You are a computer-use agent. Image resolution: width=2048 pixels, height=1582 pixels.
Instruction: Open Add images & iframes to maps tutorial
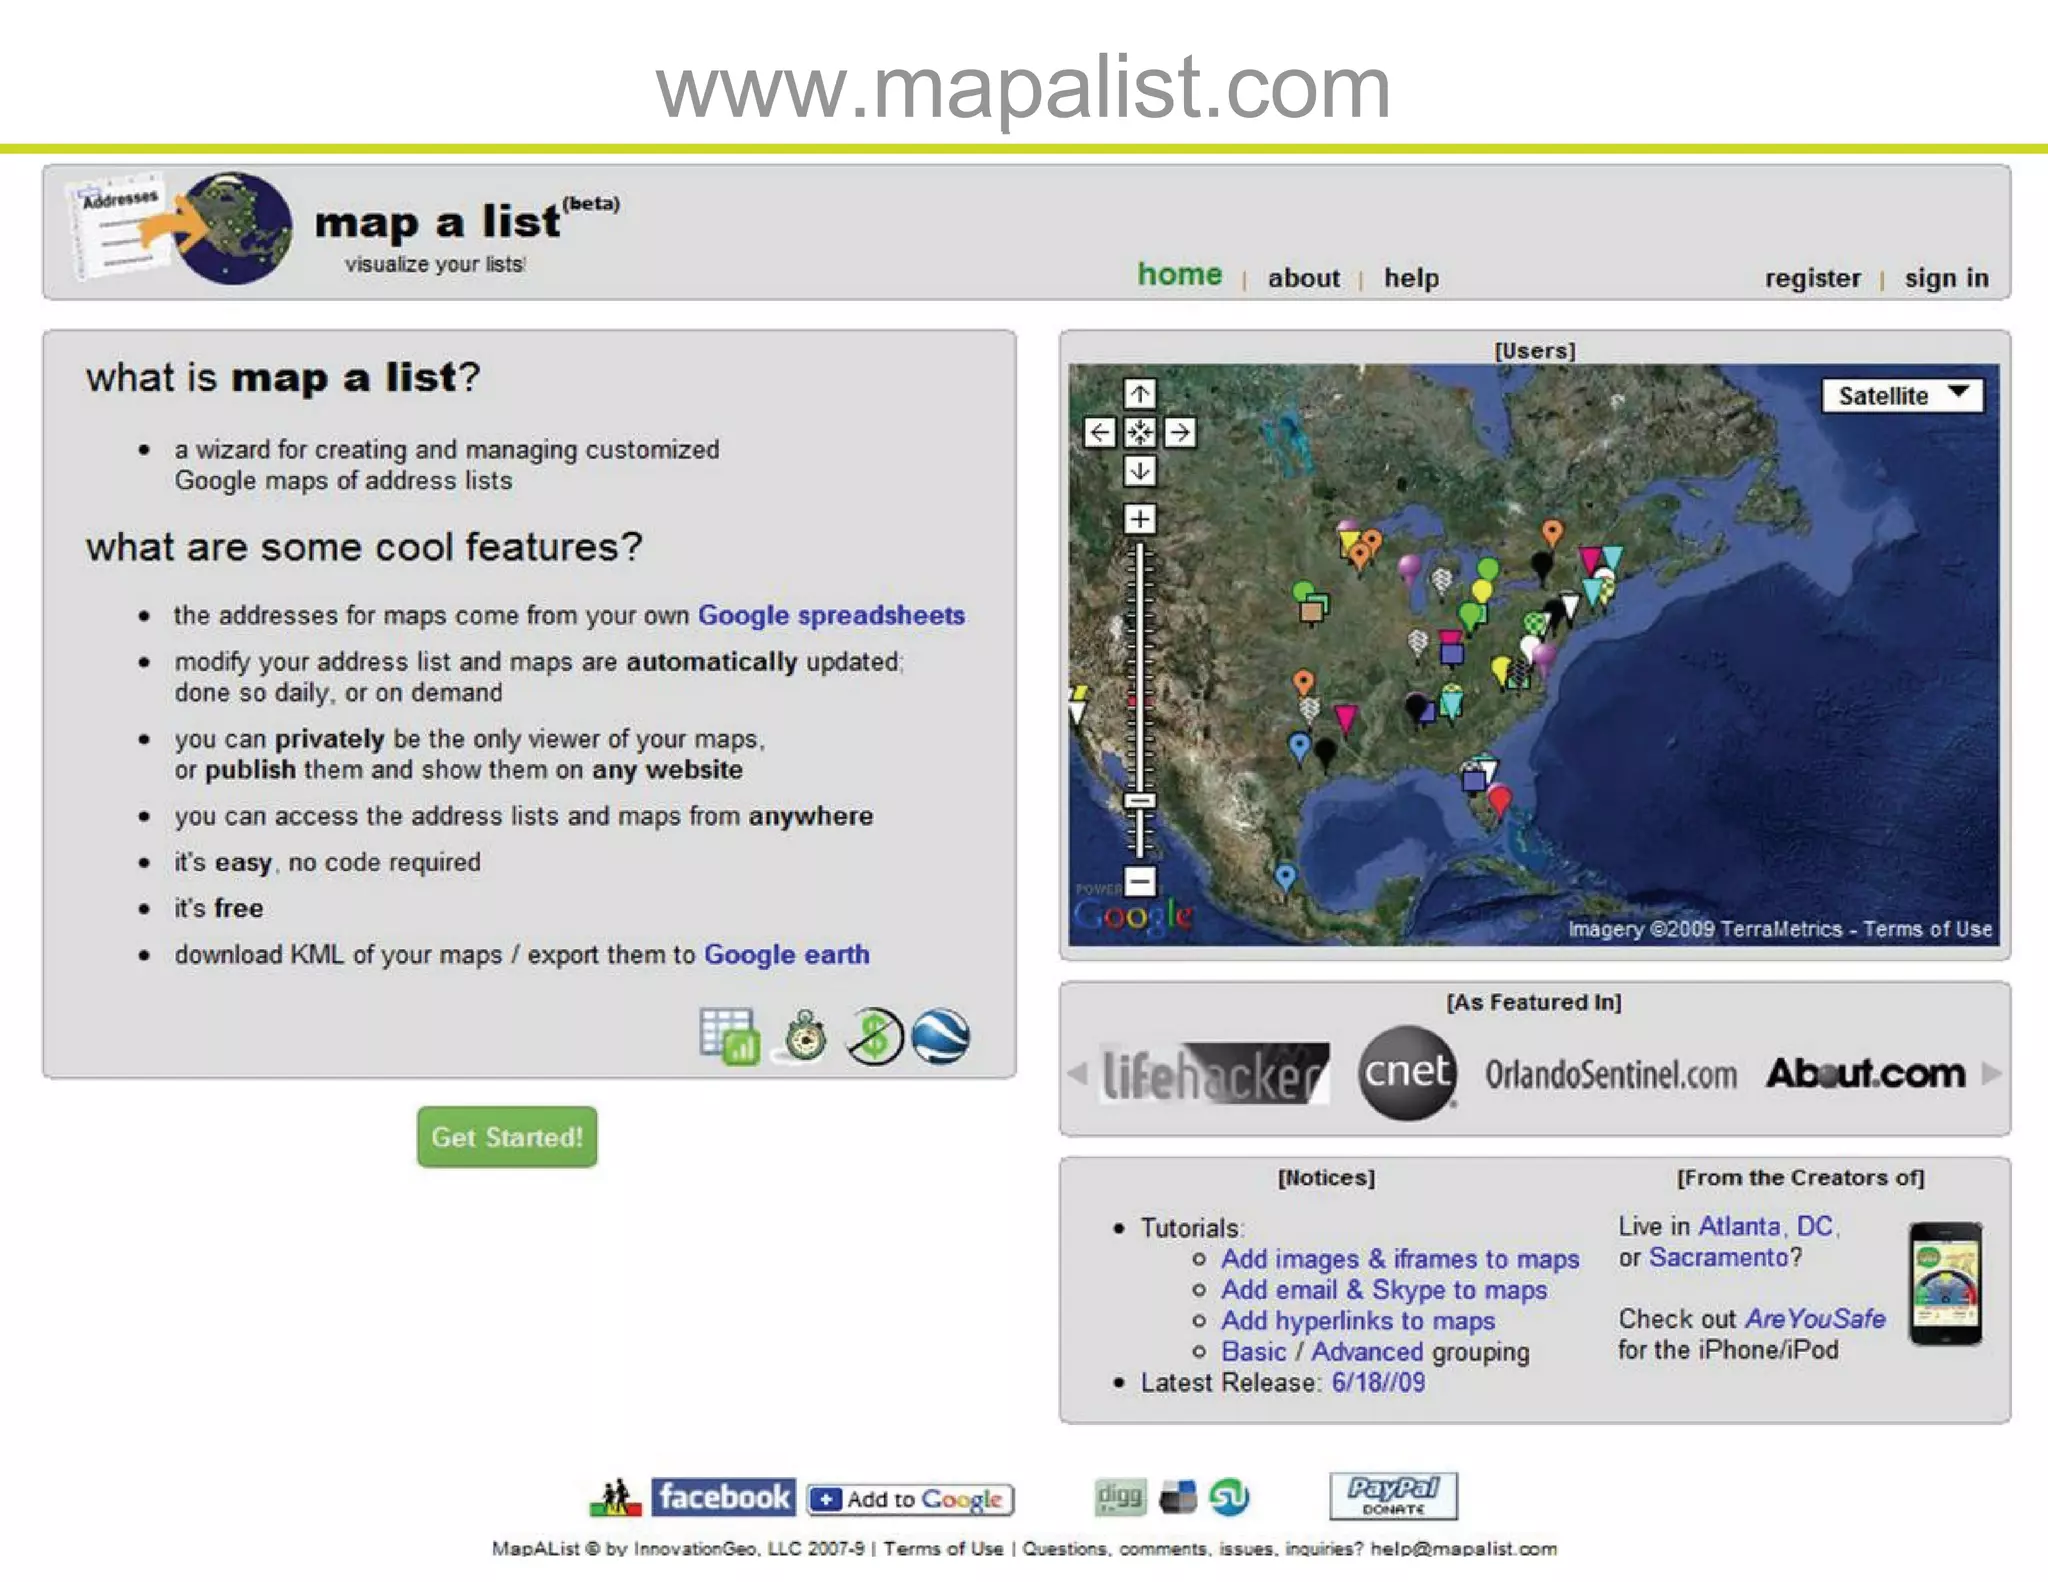[x=1400, y=1259]
